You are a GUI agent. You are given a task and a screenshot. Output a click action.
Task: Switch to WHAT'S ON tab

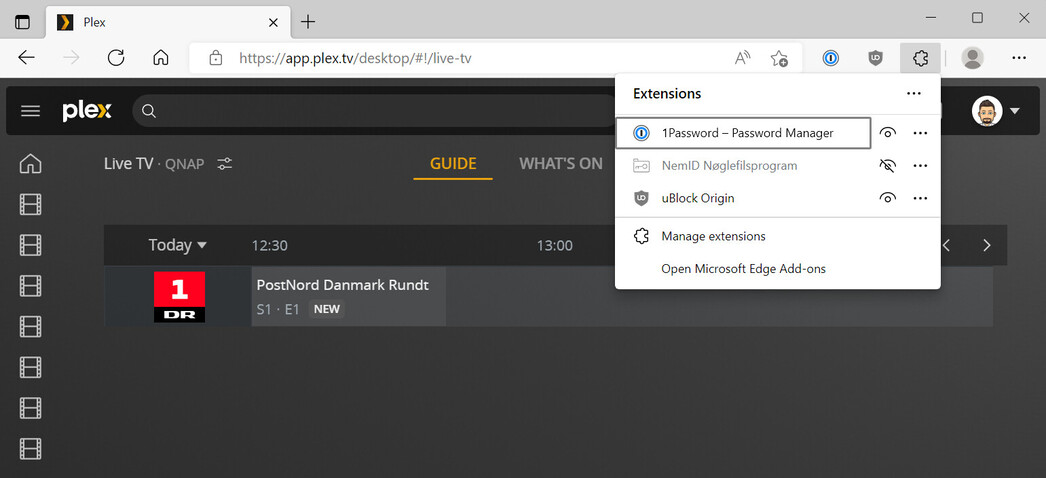[561, 163]
